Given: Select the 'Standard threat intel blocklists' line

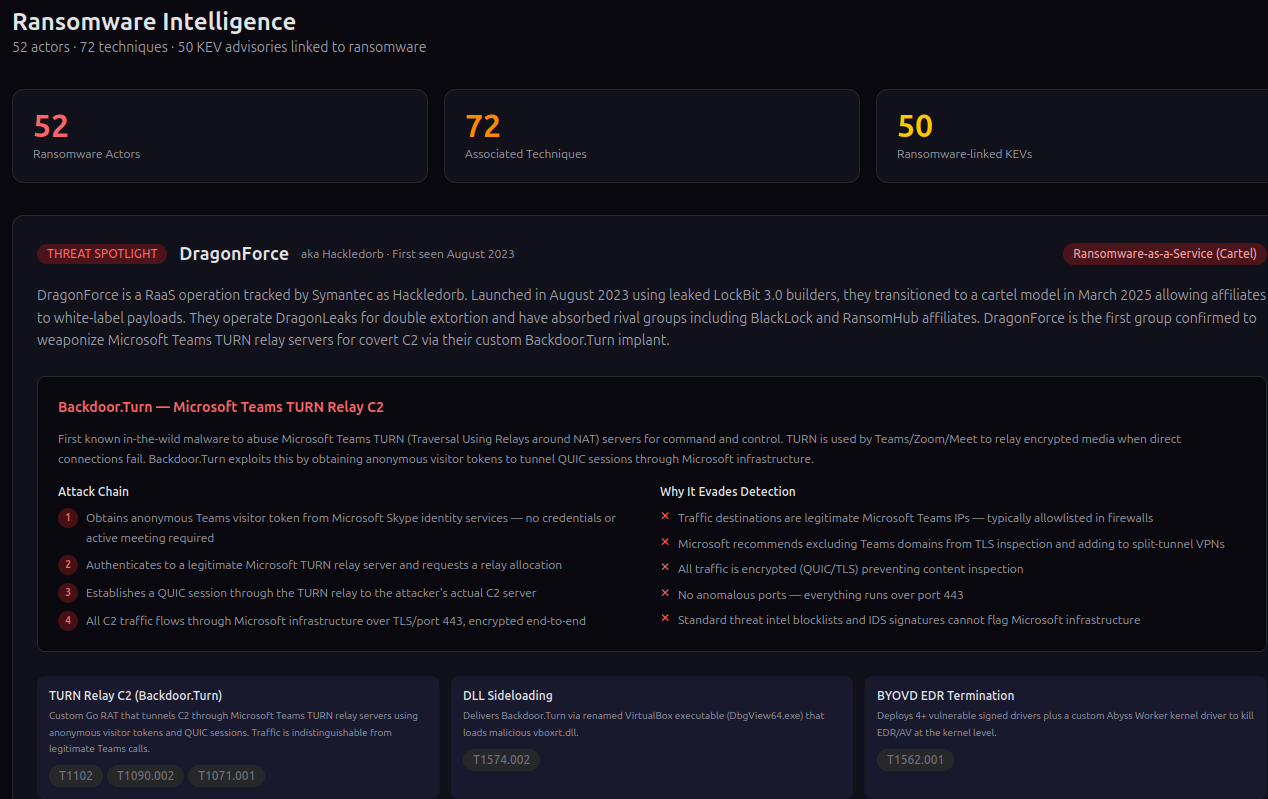Looking at the screenshot, I should (x=909, y=620).
